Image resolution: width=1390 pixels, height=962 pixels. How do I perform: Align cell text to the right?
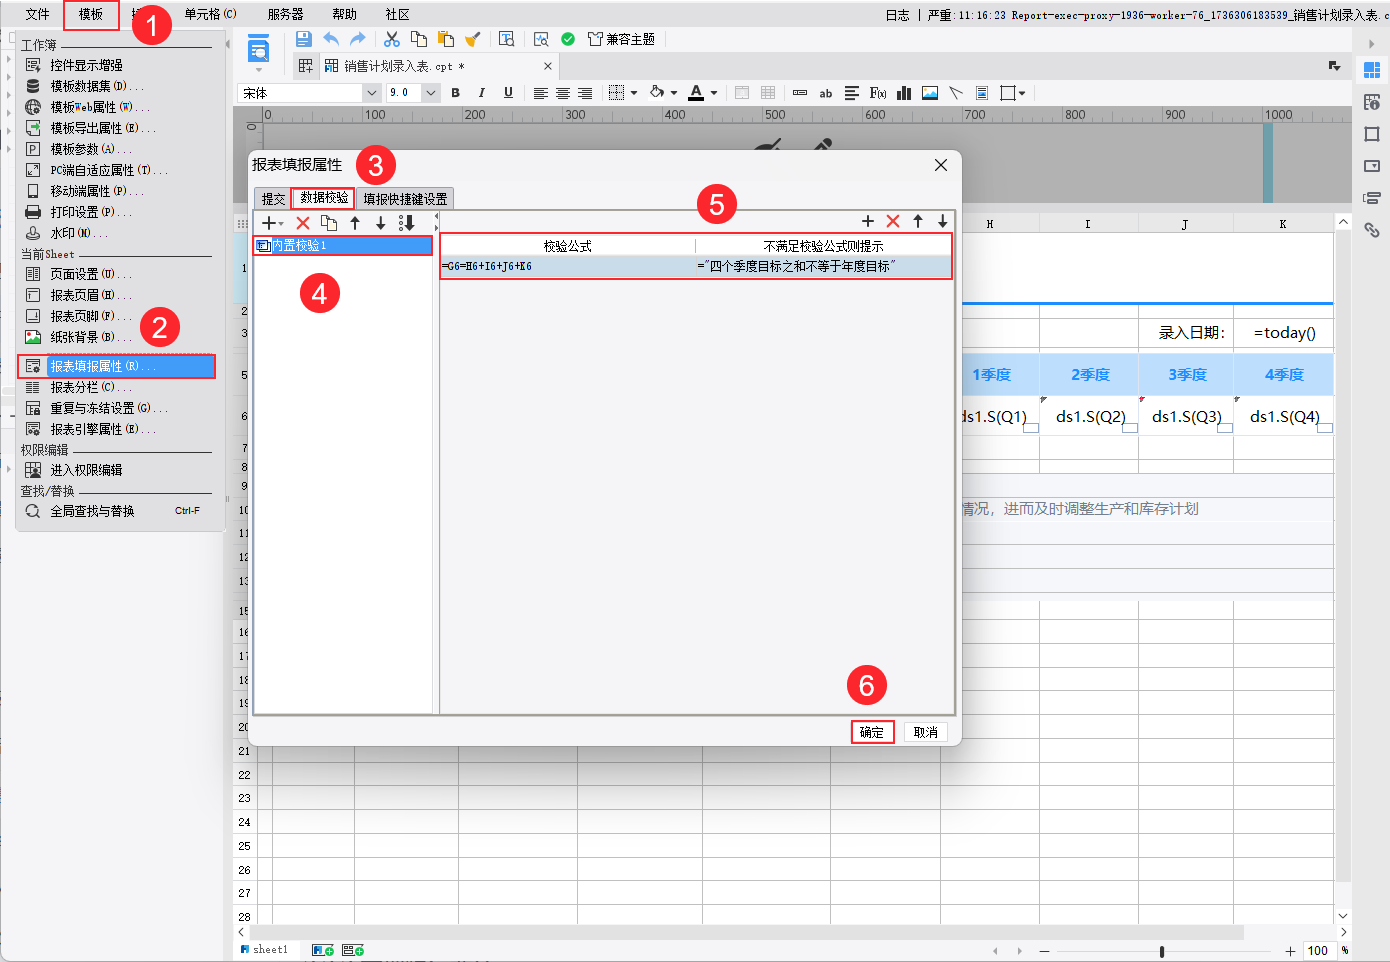(585, 93)
